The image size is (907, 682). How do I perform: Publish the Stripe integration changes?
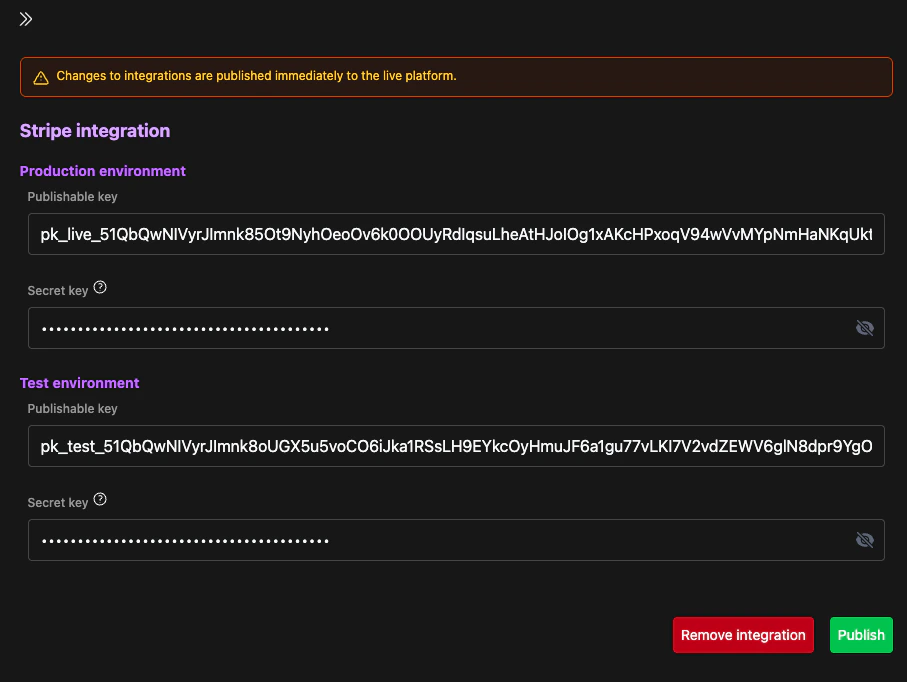861,635
